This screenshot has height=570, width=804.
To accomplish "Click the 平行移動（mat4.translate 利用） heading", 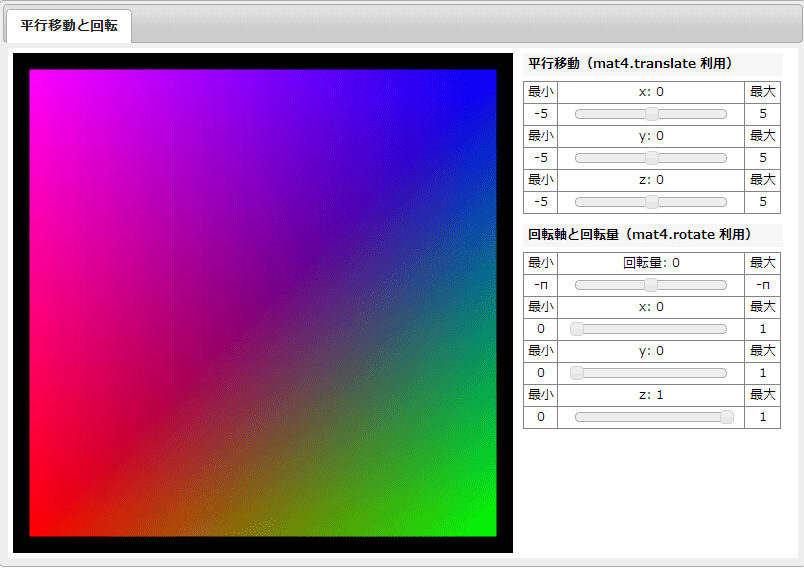I will tap(631, 64).
